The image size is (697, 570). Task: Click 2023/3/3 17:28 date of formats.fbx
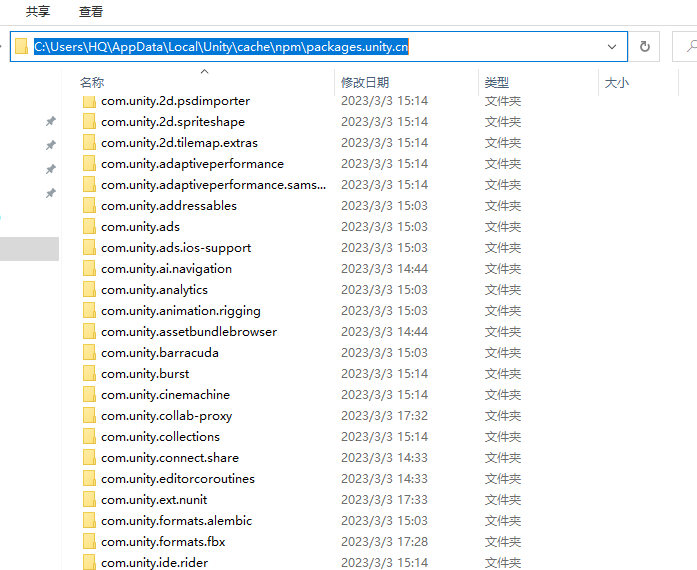(385, 542)
